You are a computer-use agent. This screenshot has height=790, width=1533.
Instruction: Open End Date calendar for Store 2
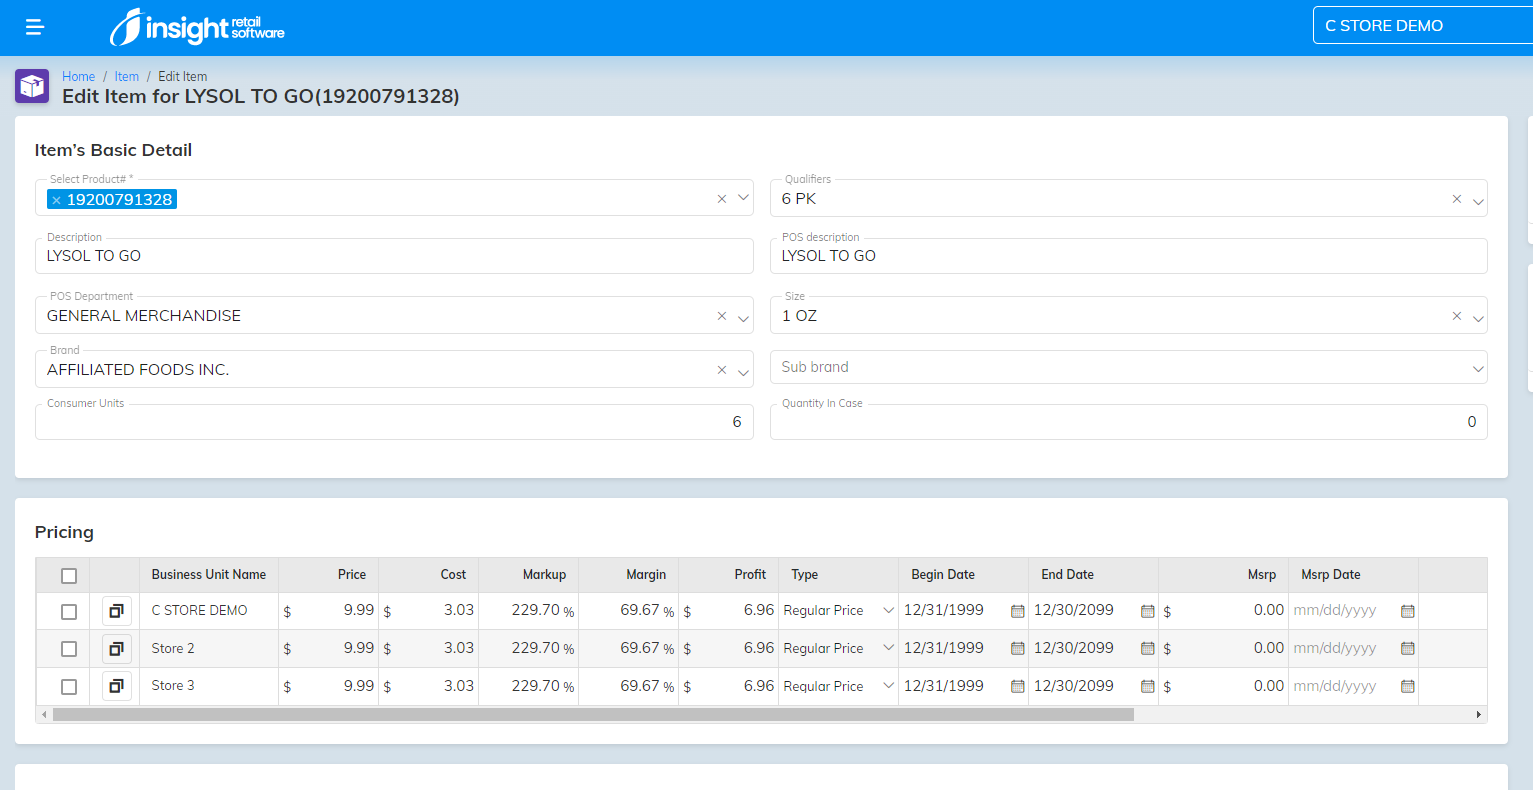(1147, 649)
